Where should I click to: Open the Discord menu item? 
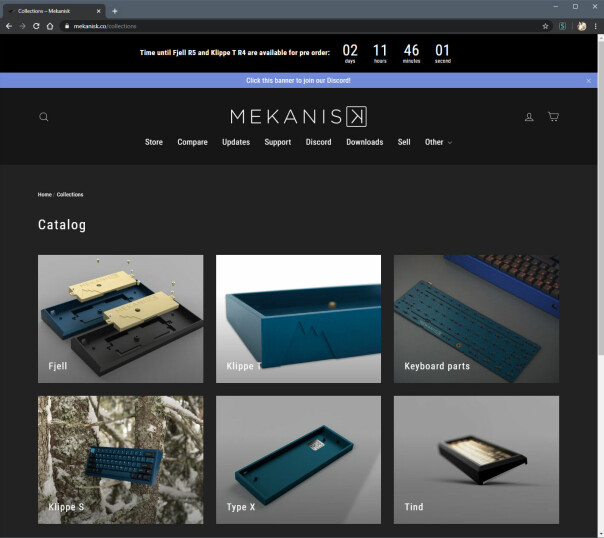click(319, 142)
